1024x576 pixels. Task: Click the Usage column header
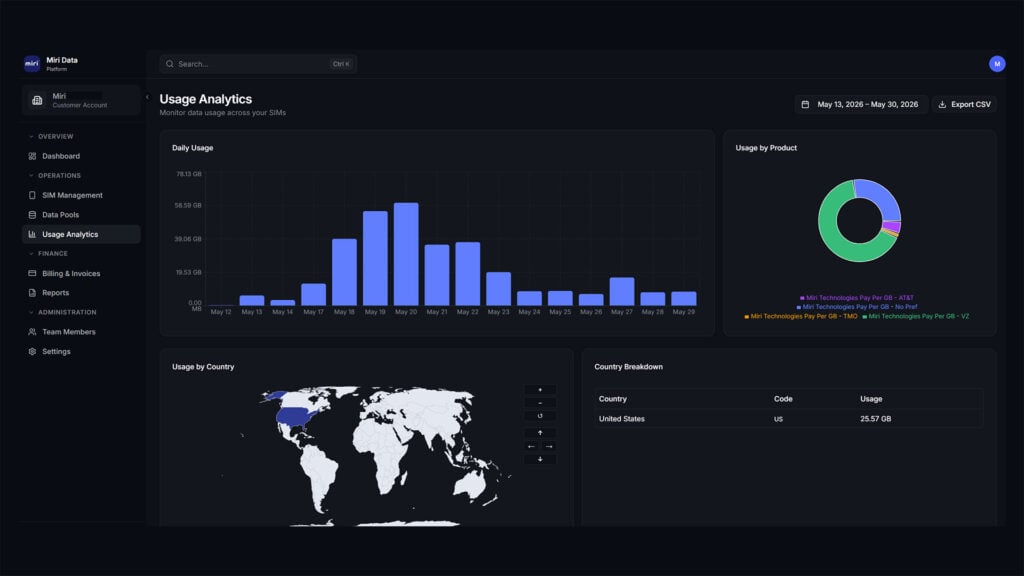click(871, 399)
